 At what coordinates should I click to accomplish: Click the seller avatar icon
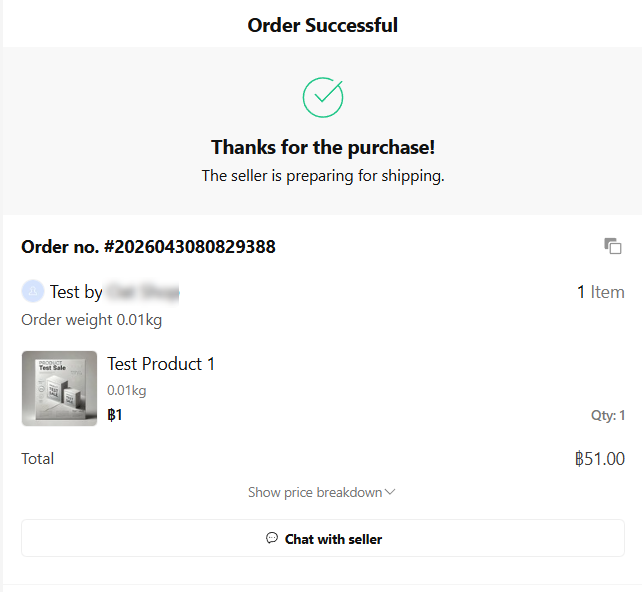tap(33, 291)
